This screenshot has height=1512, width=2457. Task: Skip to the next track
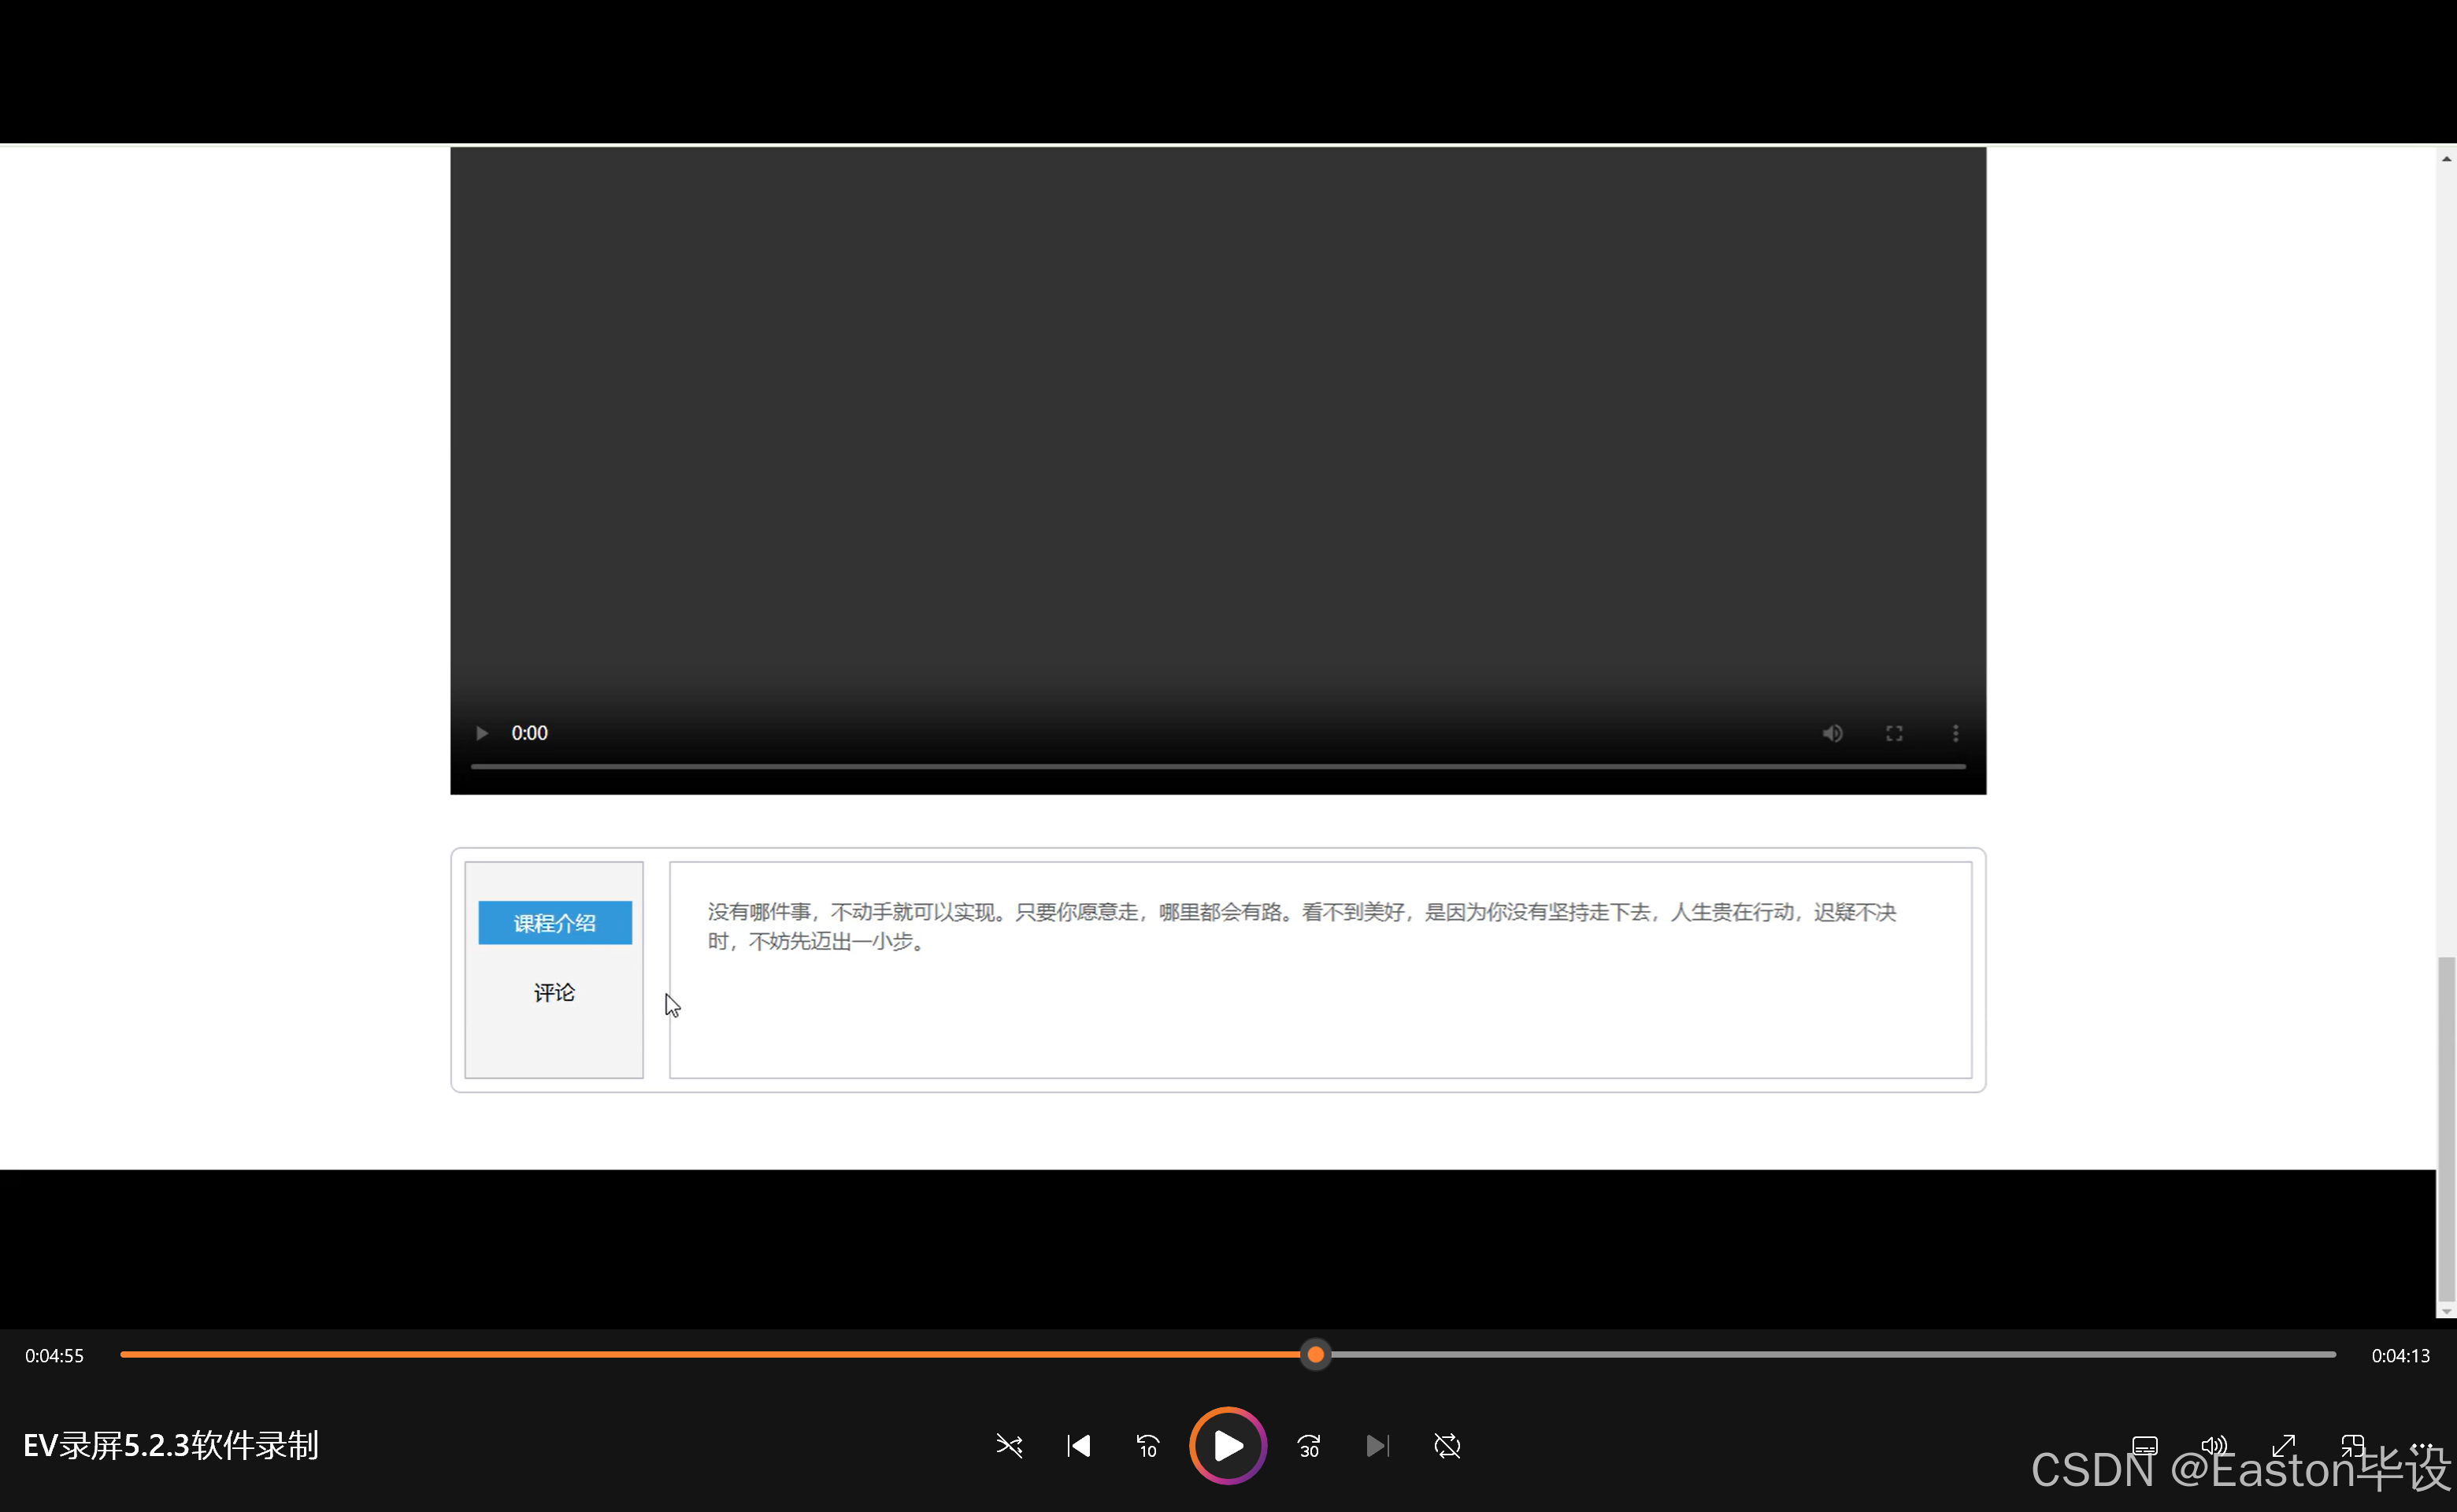[x=1377, y=1446]
